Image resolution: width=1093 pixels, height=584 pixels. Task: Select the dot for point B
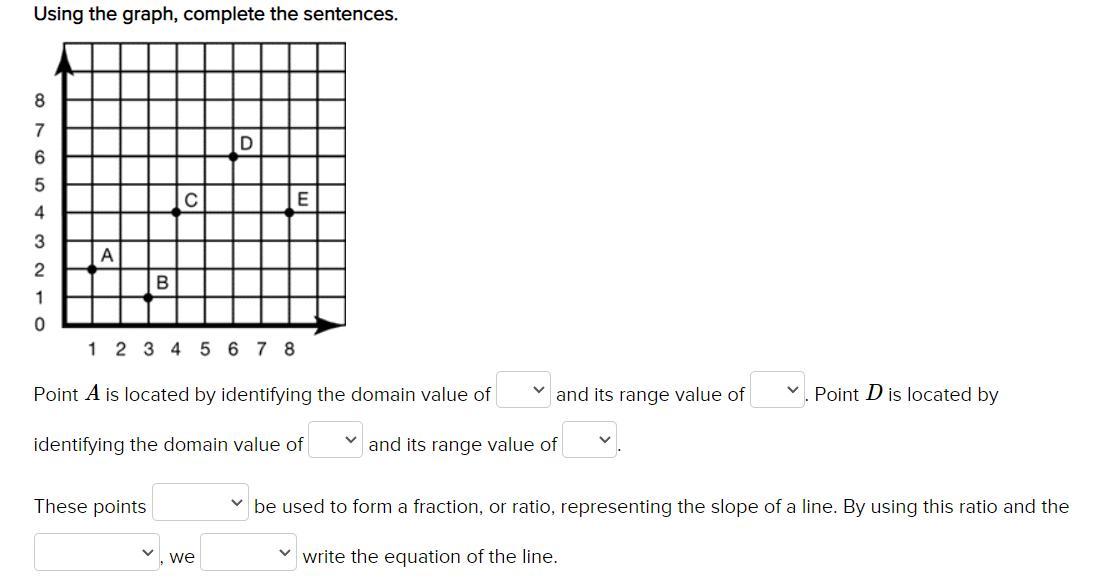(x=148, y=297)
